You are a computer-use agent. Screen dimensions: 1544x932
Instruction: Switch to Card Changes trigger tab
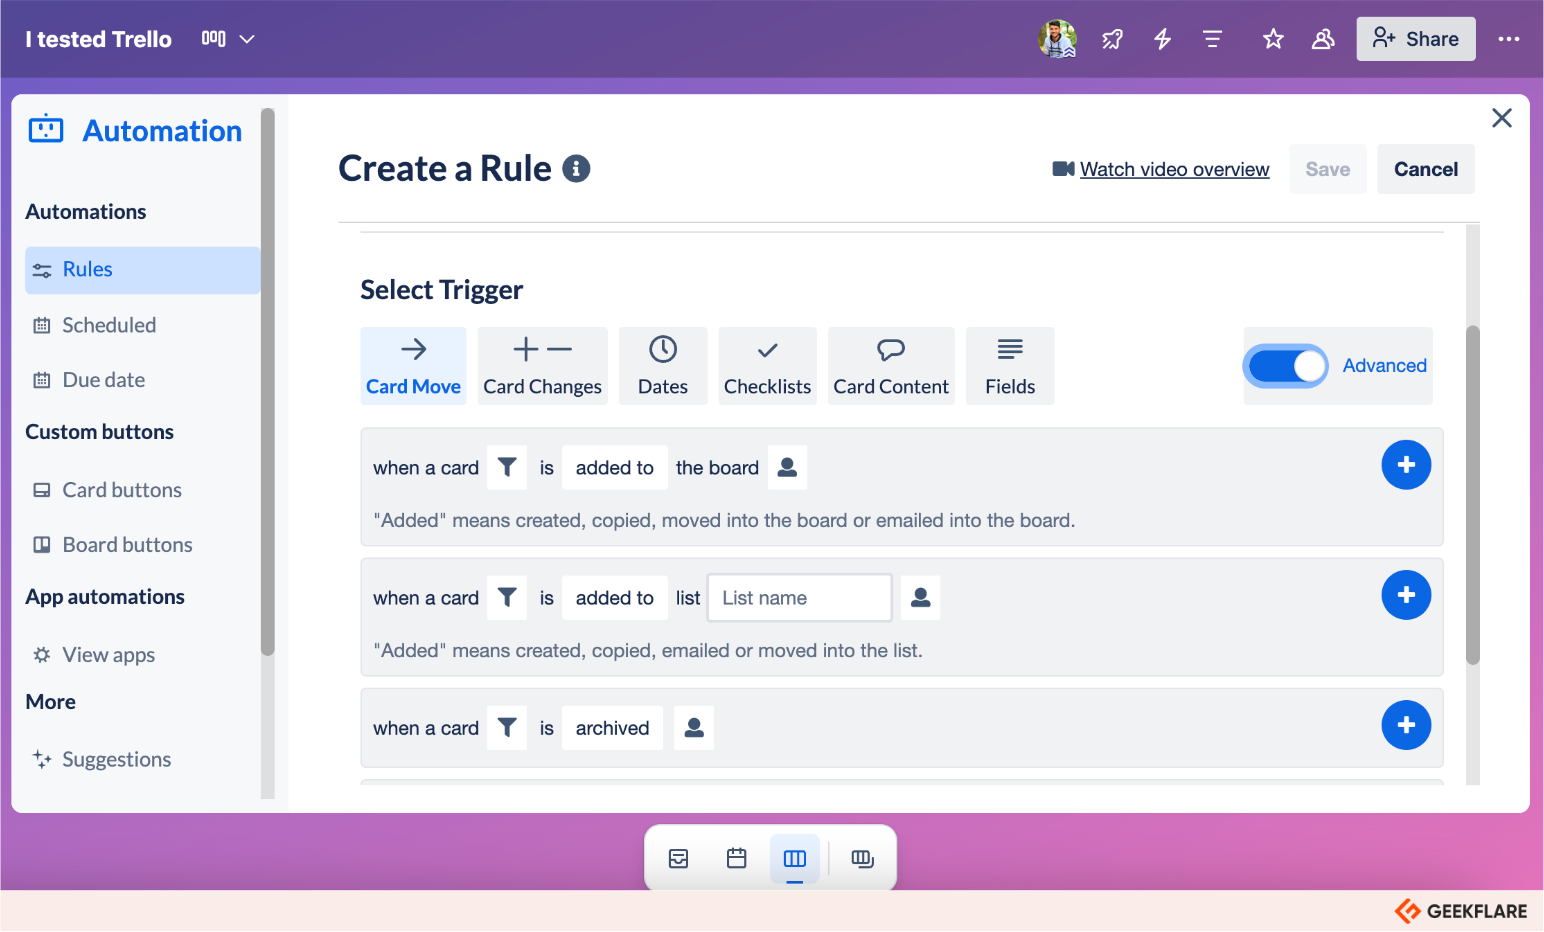click(x=542, y=366)
